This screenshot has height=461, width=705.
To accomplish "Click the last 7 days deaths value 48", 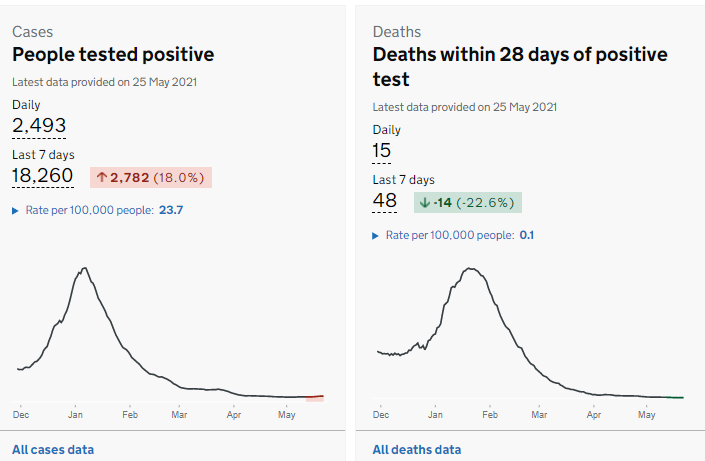I will pyautogui.click(x=385, y=201).
